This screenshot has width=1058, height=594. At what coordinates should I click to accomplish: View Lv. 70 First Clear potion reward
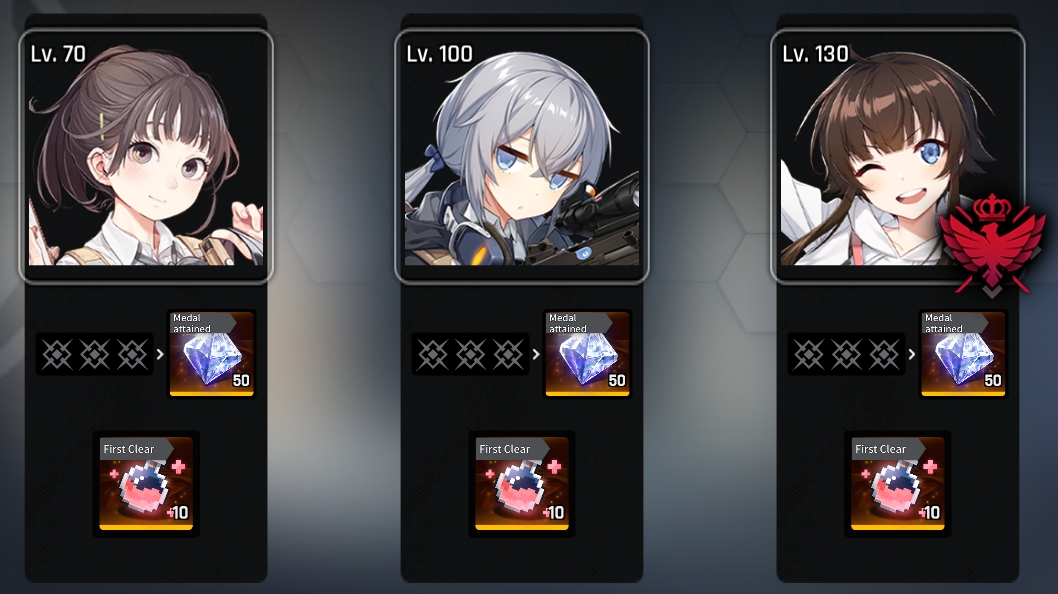pyautogui.click(x=146, y=483)
